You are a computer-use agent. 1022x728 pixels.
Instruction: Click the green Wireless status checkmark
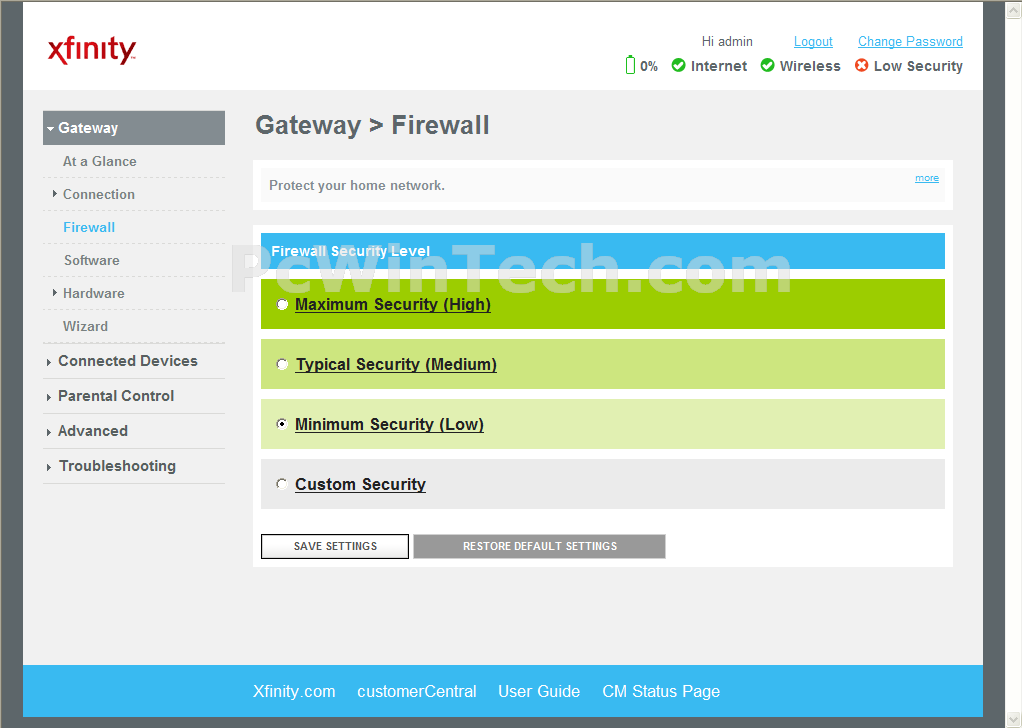coord(768,65)
